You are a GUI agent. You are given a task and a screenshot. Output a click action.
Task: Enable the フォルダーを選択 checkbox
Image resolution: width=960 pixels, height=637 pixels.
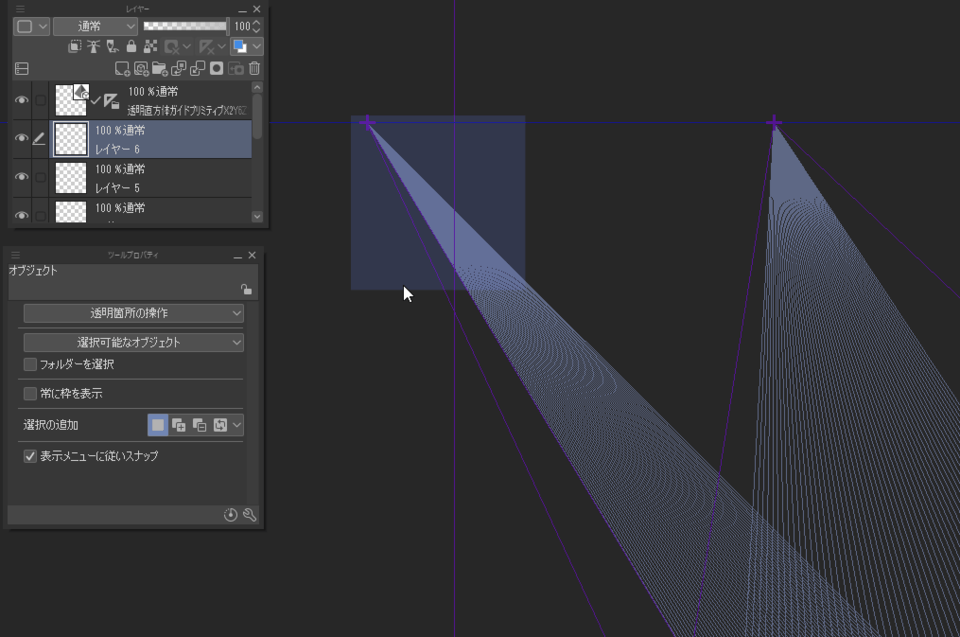point(28,365)
